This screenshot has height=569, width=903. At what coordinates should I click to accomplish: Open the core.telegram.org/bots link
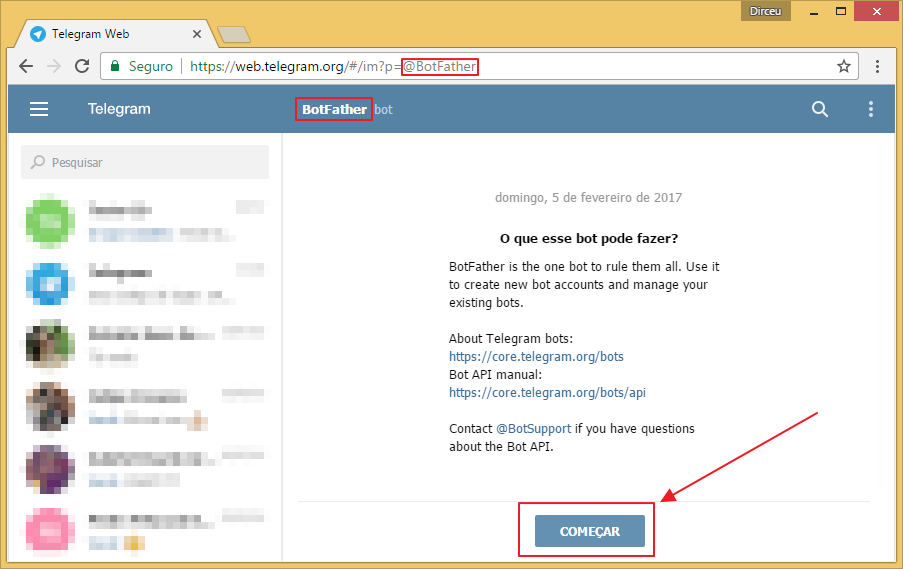click(x=536, y=356)
